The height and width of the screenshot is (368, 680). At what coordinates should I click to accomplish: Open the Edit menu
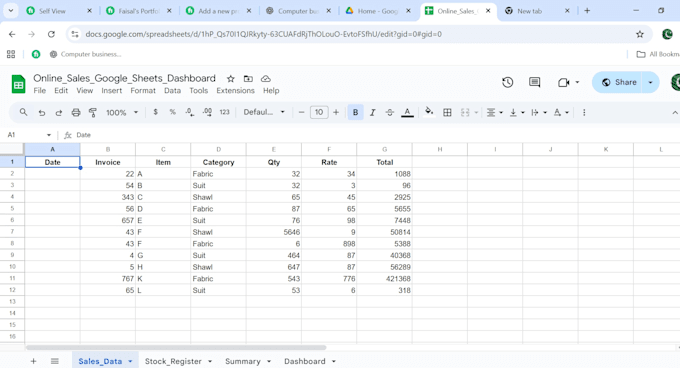coord(61,91)
